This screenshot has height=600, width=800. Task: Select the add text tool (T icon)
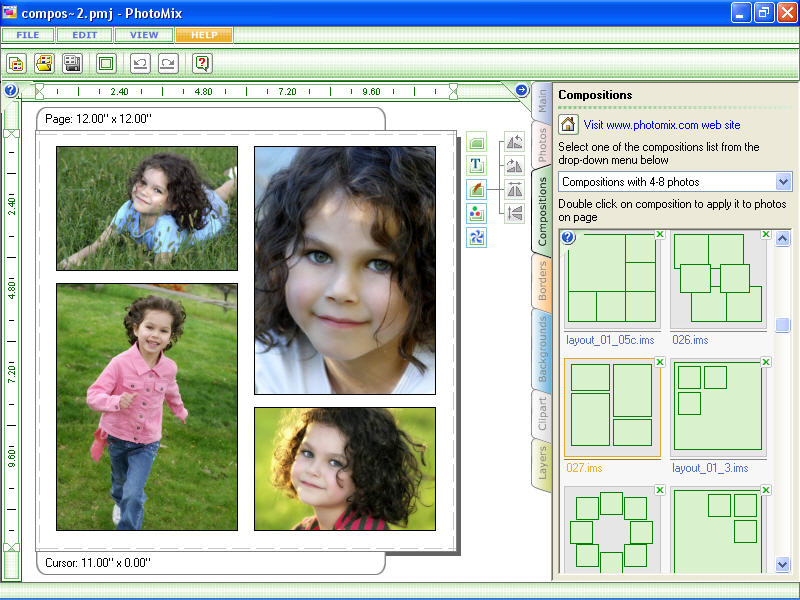click(477, 165)
